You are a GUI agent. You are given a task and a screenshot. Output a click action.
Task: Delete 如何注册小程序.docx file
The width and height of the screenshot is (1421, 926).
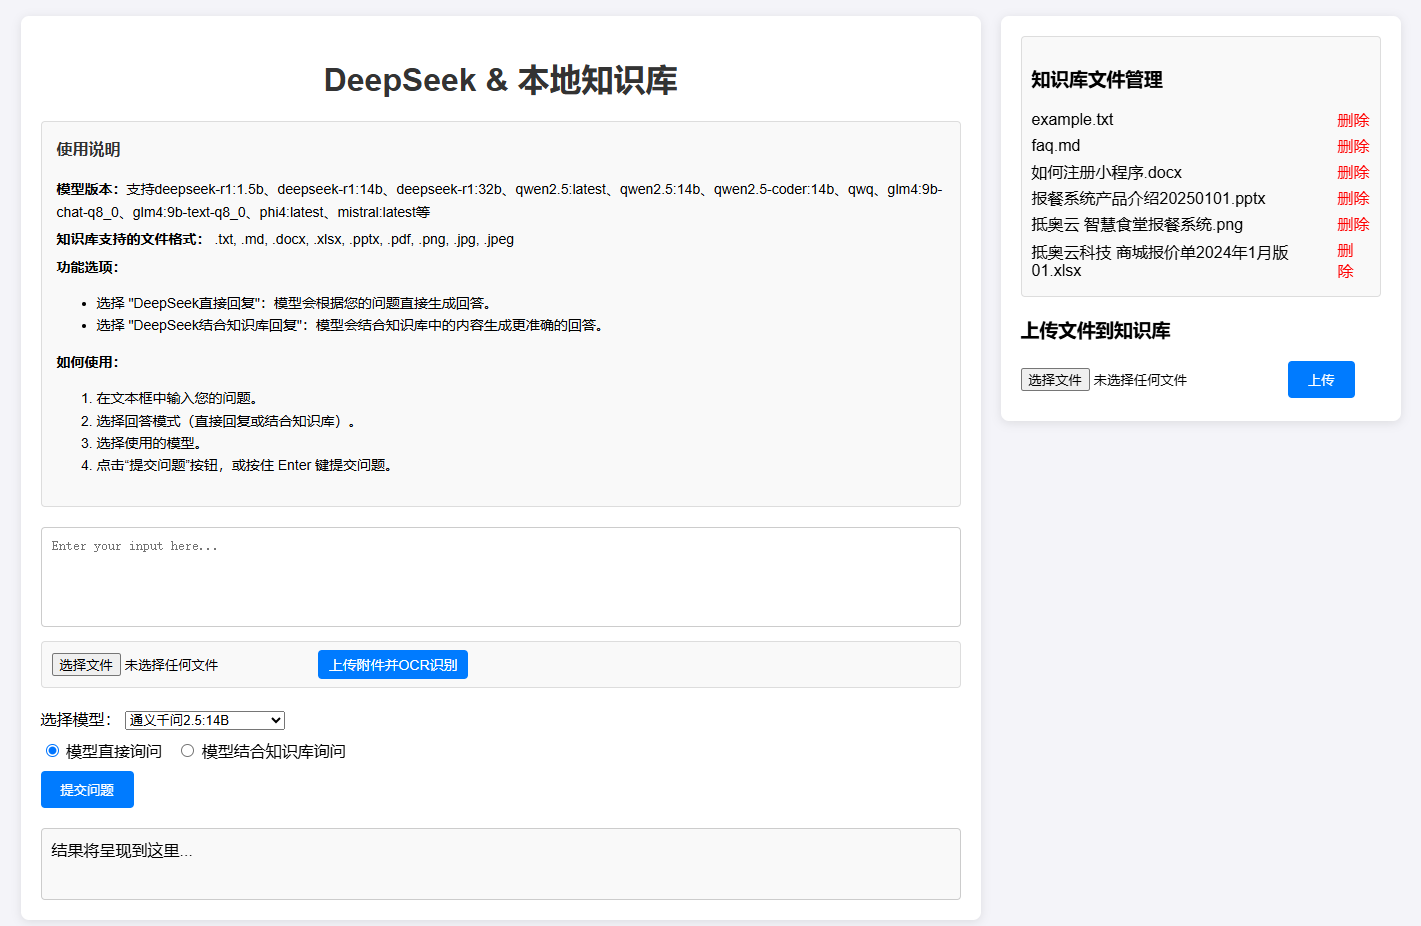[x=1353, y=172]
